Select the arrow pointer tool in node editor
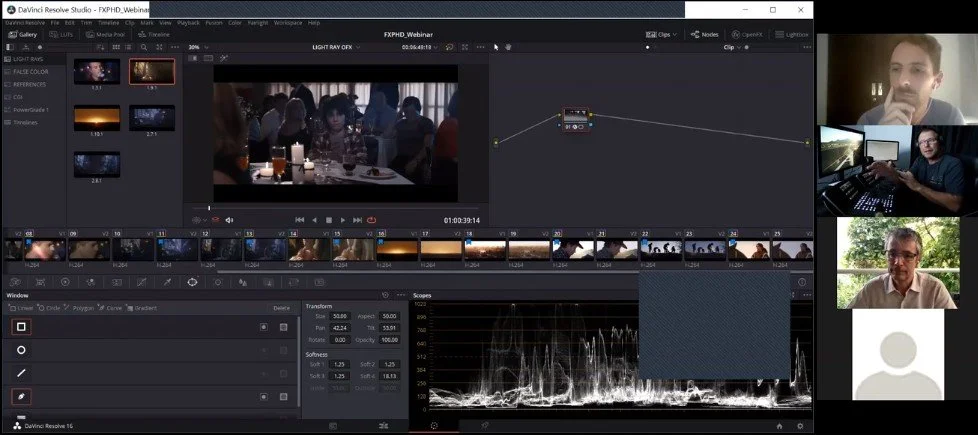 (x=496, y=47)
